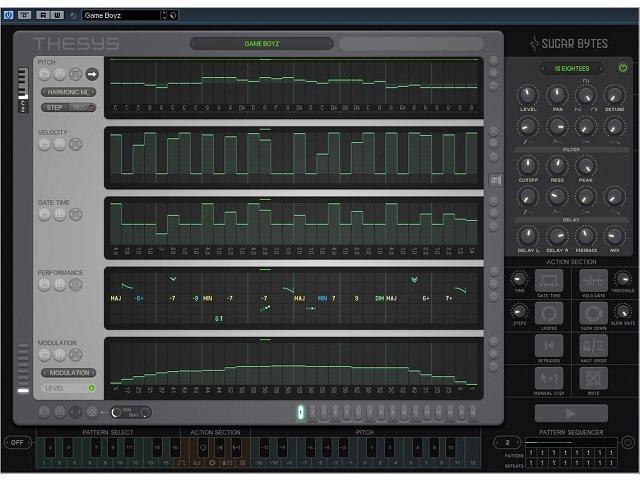Click the Modulation button

pos(68,372)
